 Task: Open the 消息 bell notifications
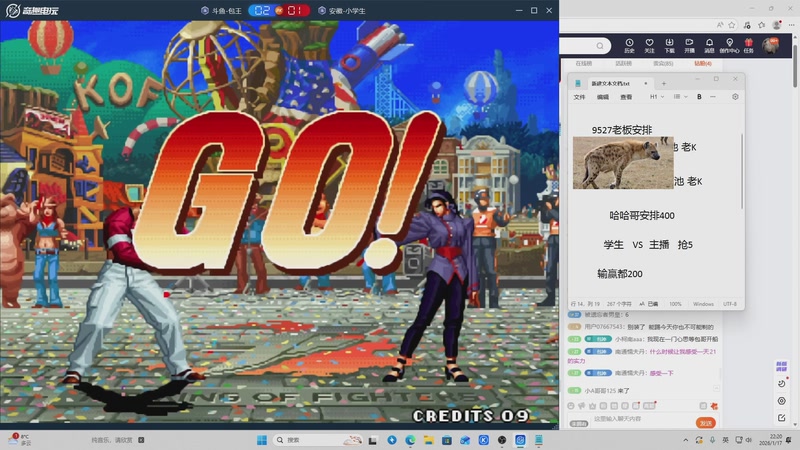(709, 45)
